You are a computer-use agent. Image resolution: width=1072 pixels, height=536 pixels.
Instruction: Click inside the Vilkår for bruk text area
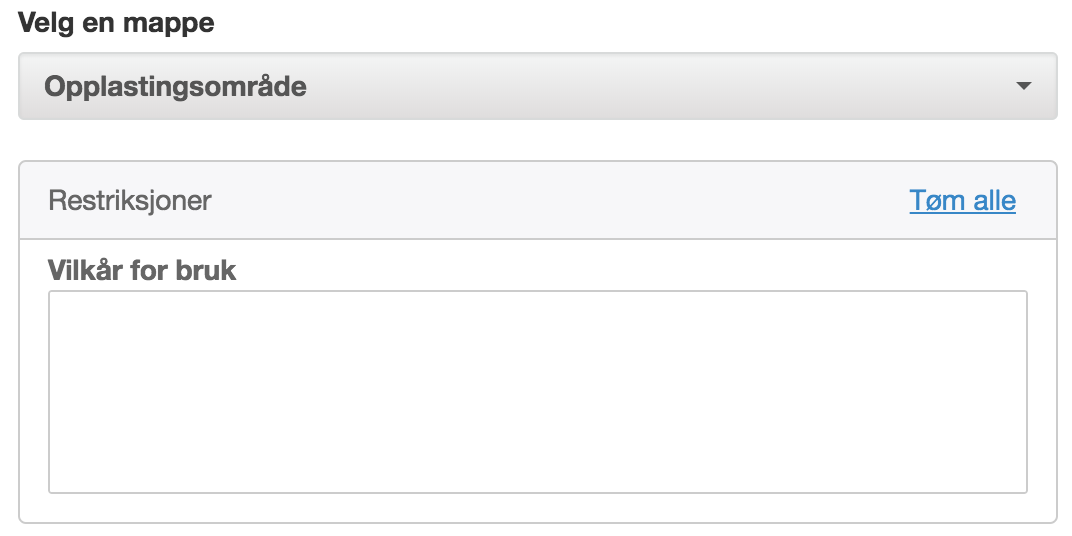coord(537,391)
